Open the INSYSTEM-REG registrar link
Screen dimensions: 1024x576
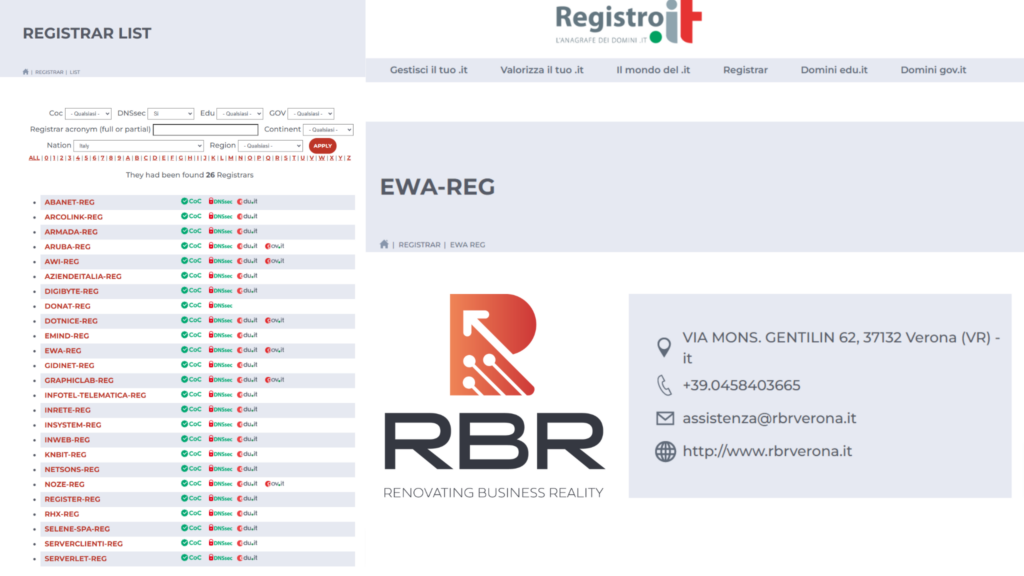point(72,425)
